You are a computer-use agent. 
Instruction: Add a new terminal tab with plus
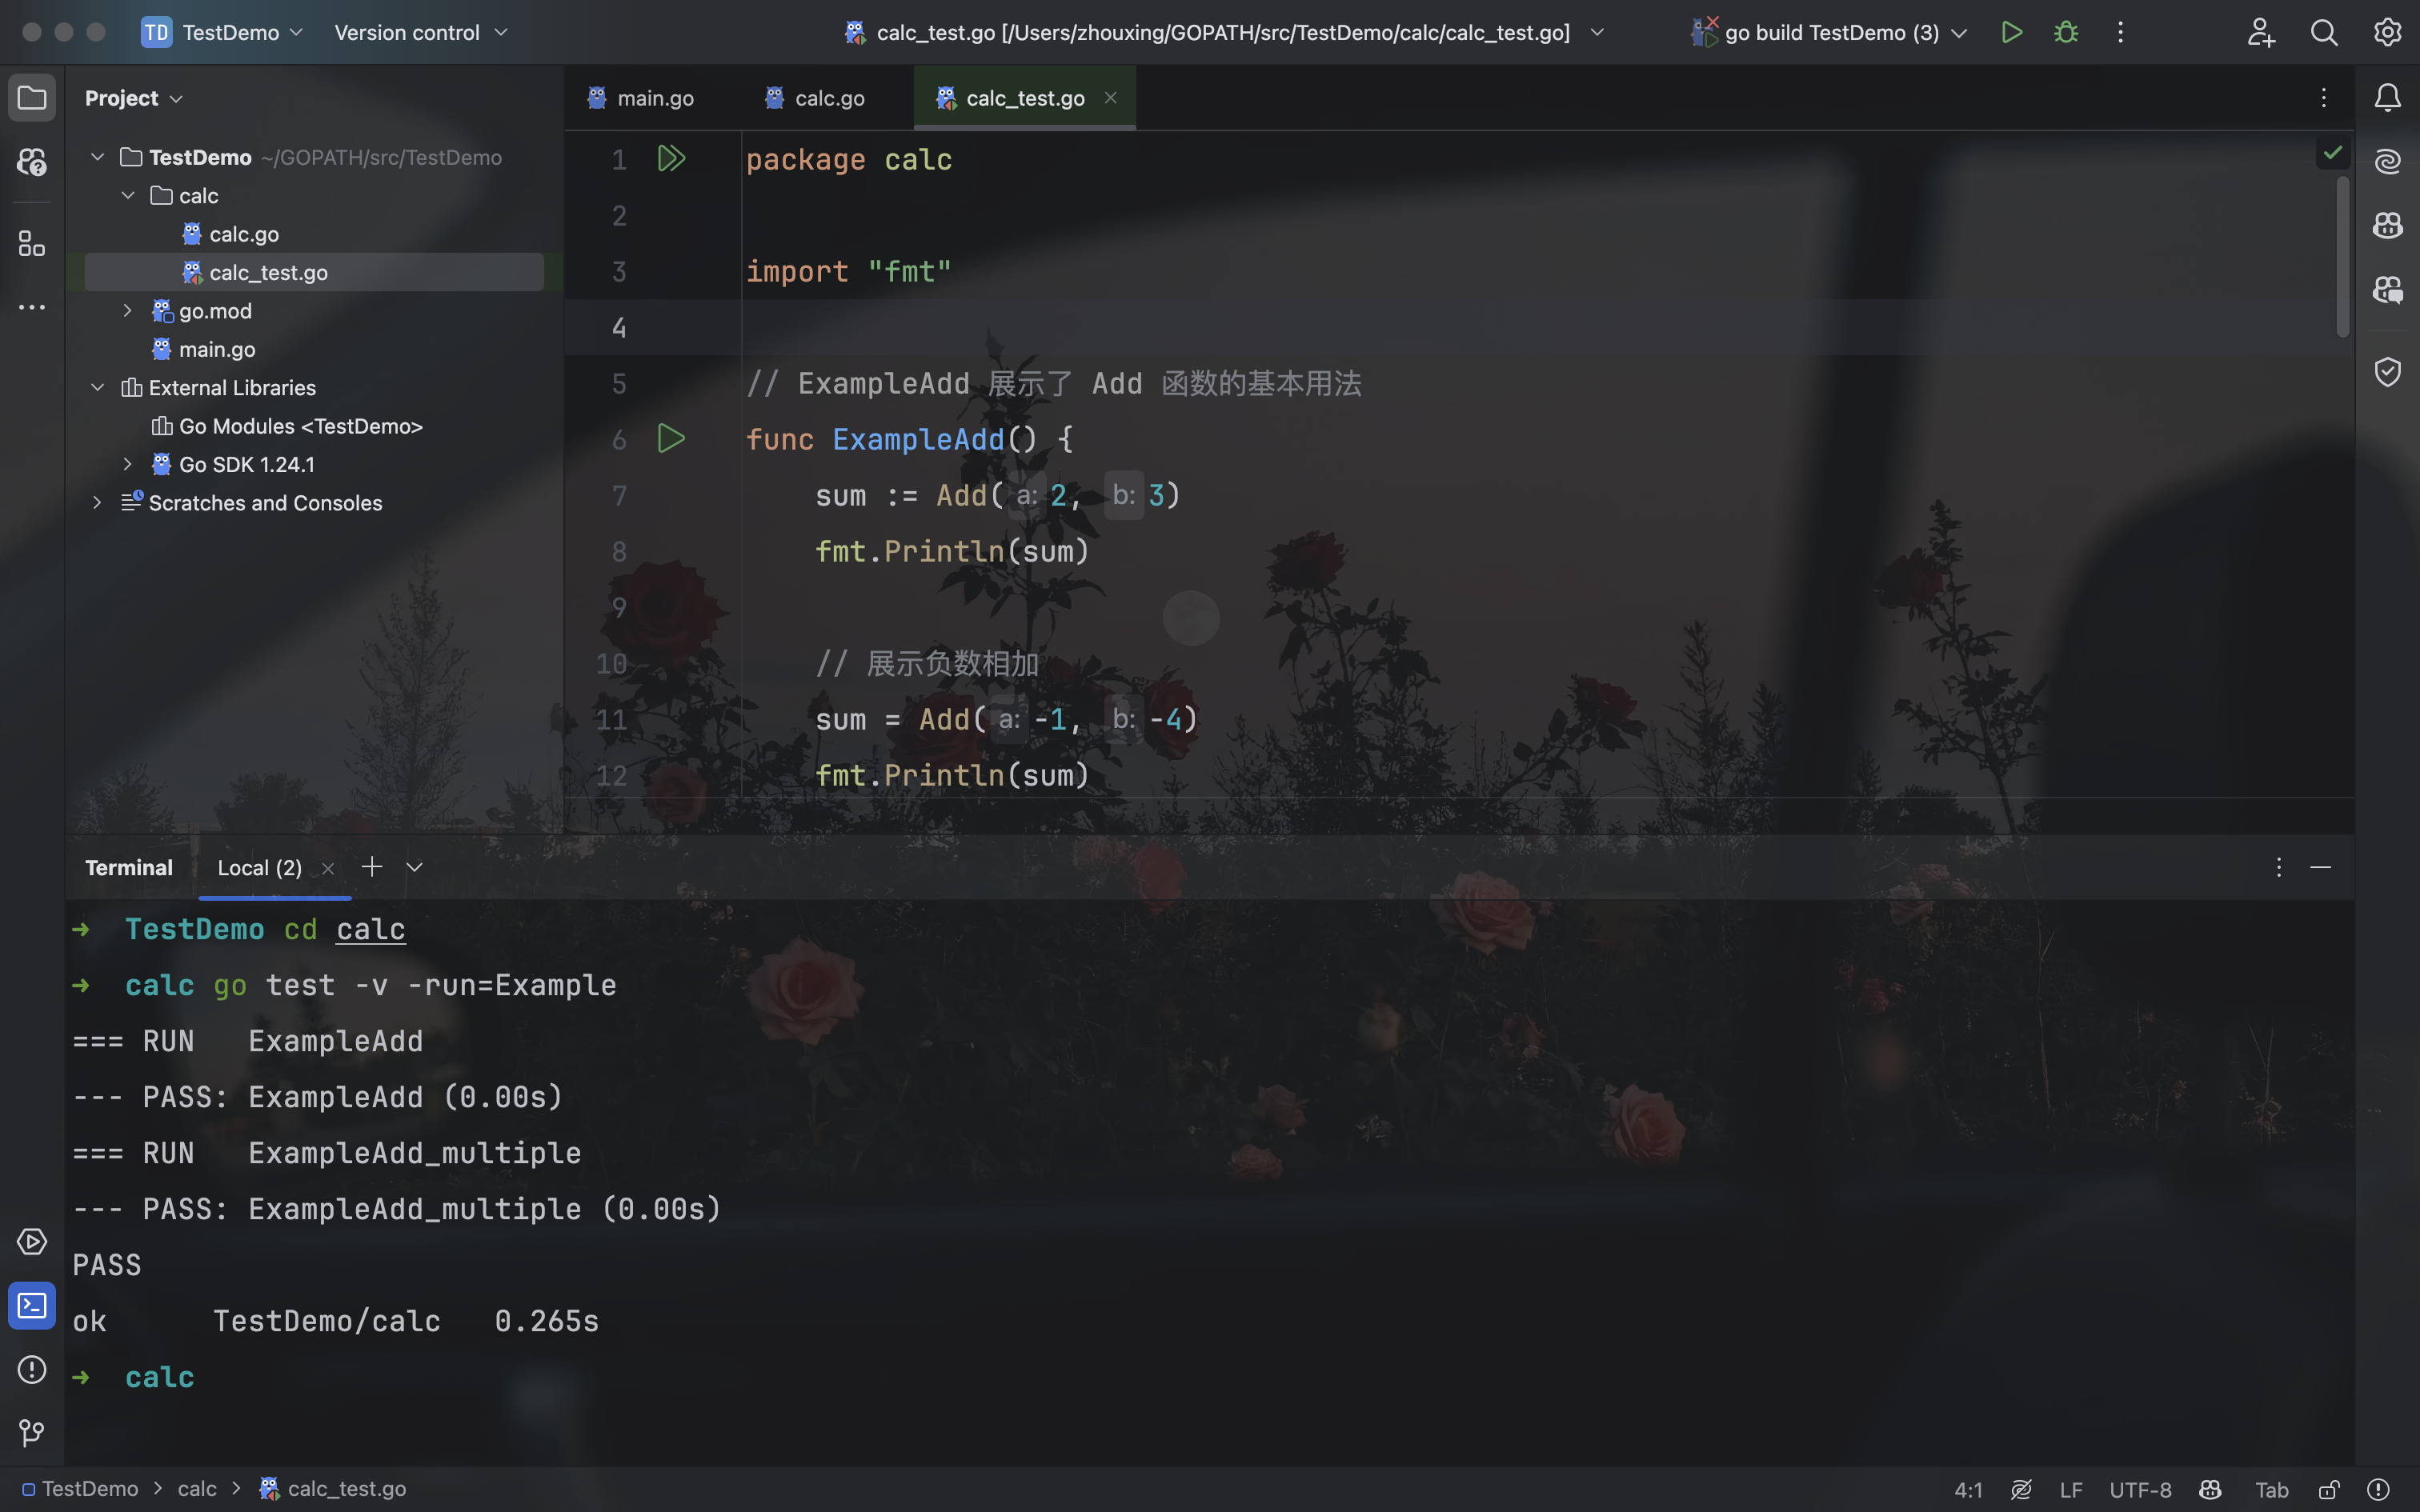[x=372, y=867]
